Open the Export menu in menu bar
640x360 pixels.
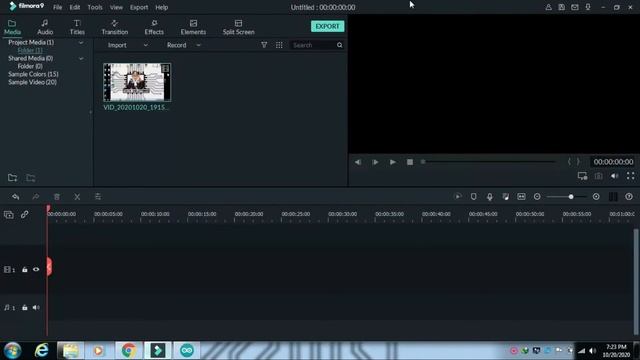point(139,7)
